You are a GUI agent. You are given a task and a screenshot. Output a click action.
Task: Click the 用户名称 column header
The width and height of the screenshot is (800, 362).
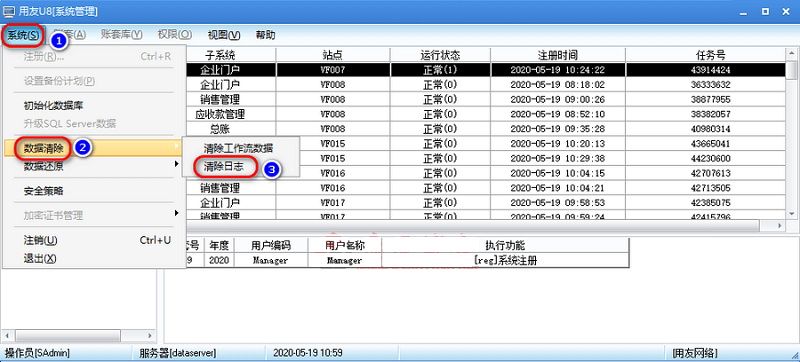(345, 246)
